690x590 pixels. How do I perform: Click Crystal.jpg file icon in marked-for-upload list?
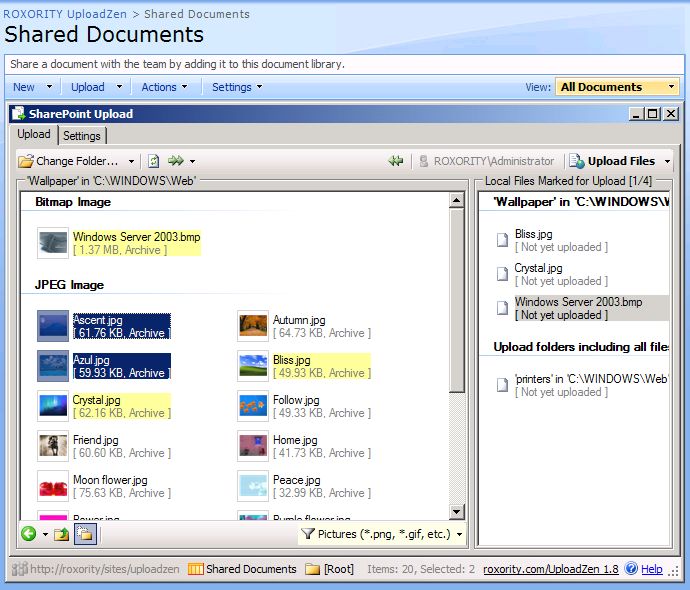click(x=502, y=274)
